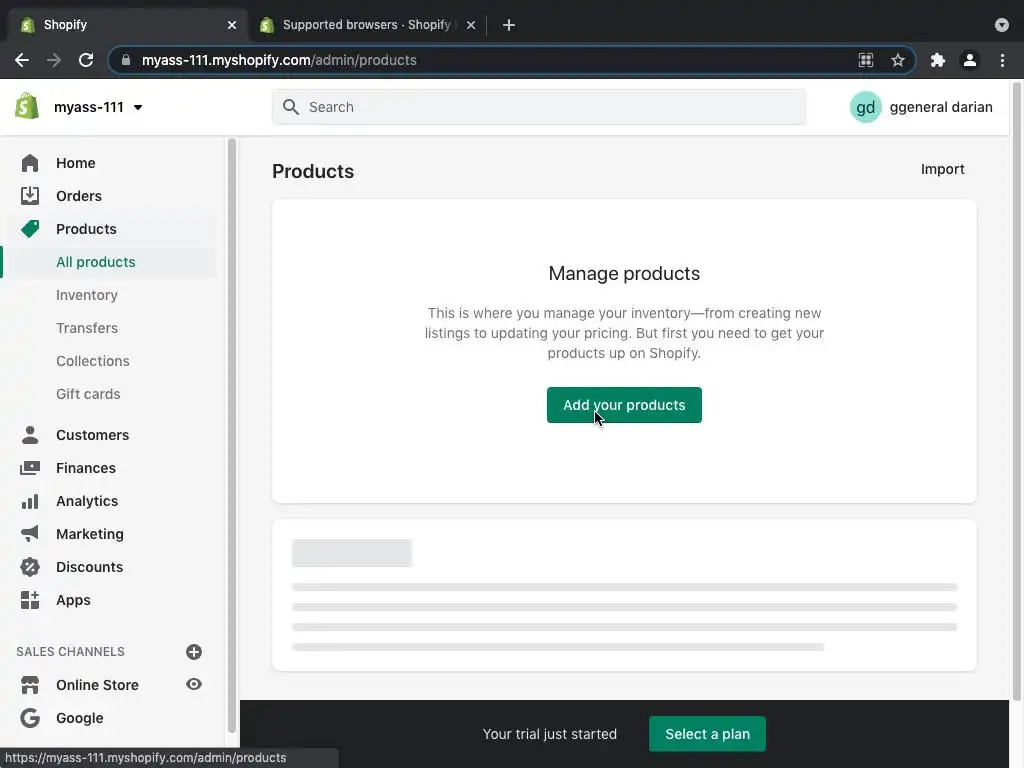
Task: Open a new browser tab
Action: (x=509, y=25)
